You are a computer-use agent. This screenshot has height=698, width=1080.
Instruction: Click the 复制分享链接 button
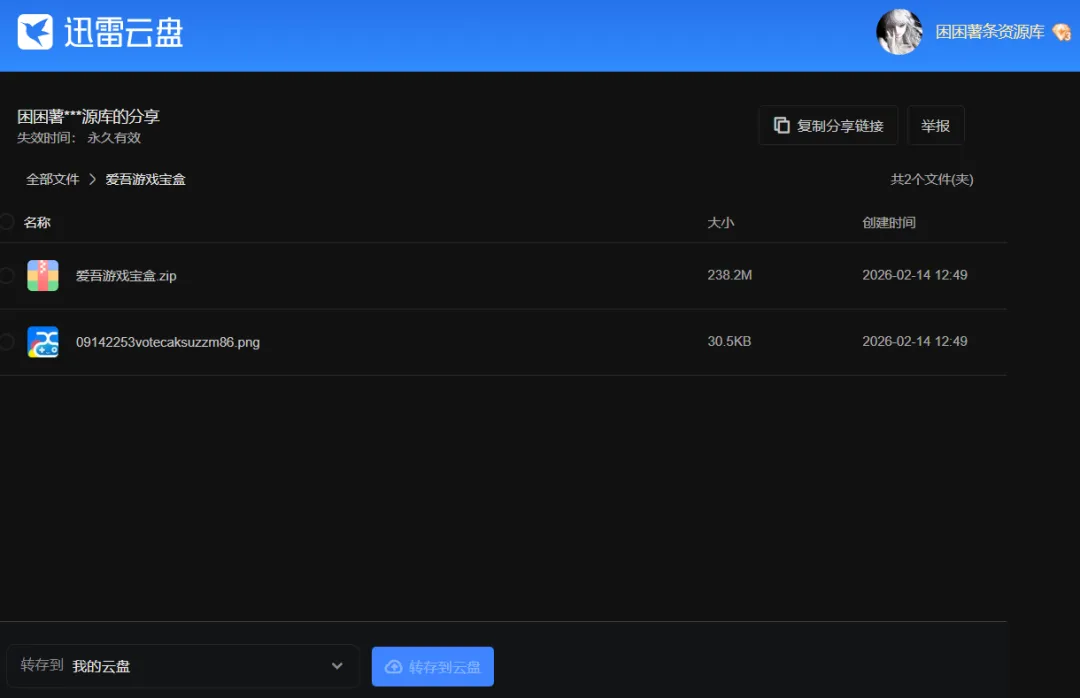(x=828, y=125)
